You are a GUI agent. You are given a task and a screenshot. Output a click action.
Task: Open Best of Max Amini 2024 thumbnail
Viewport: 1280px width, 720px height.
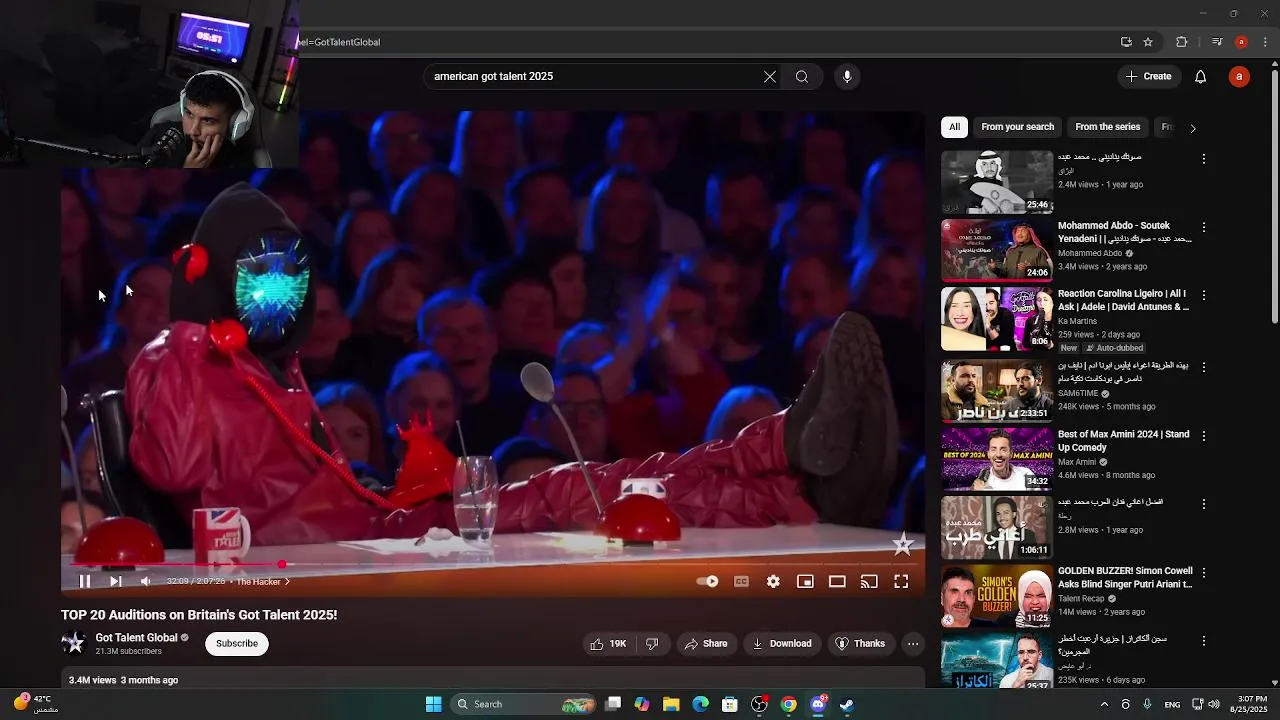click(x=997, y=459)
